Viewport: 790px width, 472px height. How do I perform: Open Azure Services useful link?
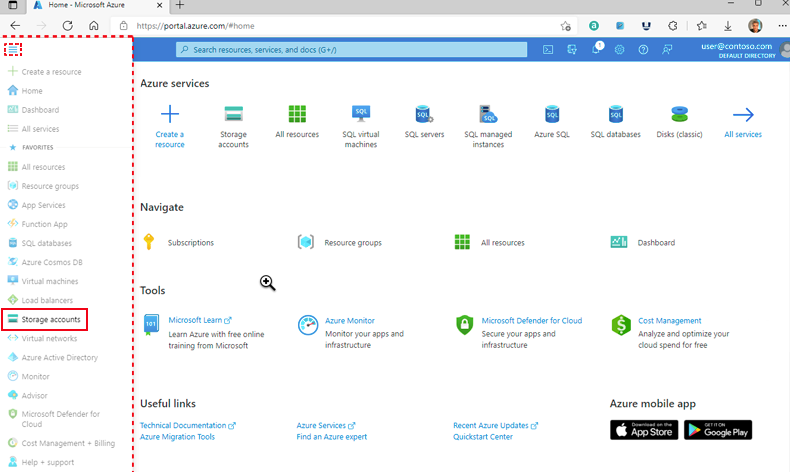click(x=325, y=425)
